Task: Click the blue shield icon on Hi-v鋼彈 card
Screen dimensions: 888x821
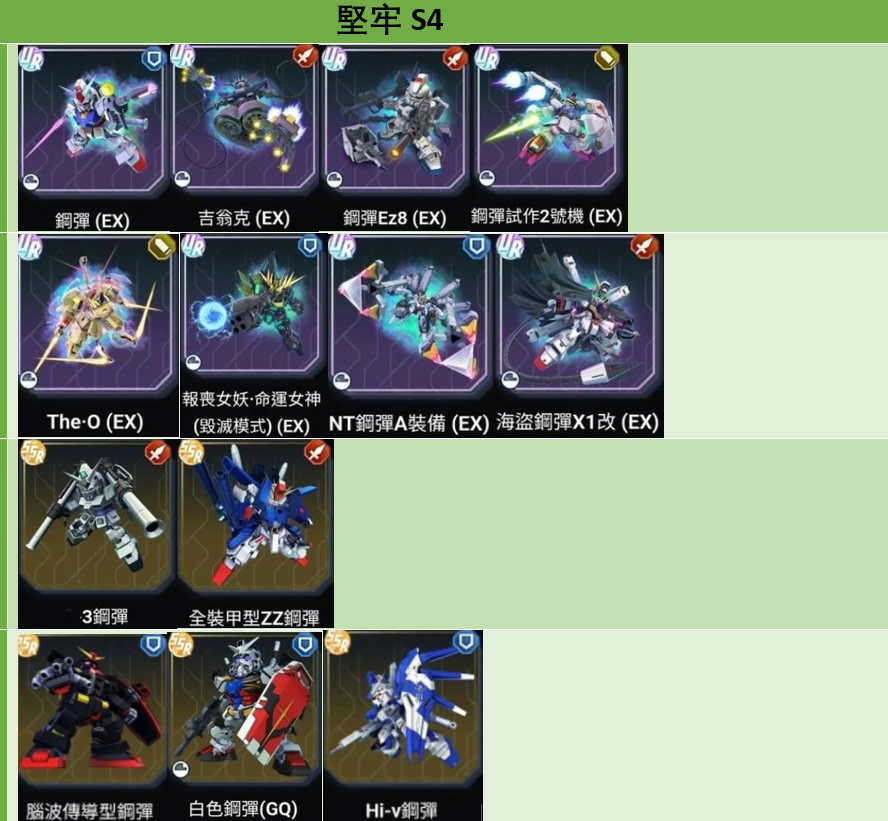Action: click(466, 642)
